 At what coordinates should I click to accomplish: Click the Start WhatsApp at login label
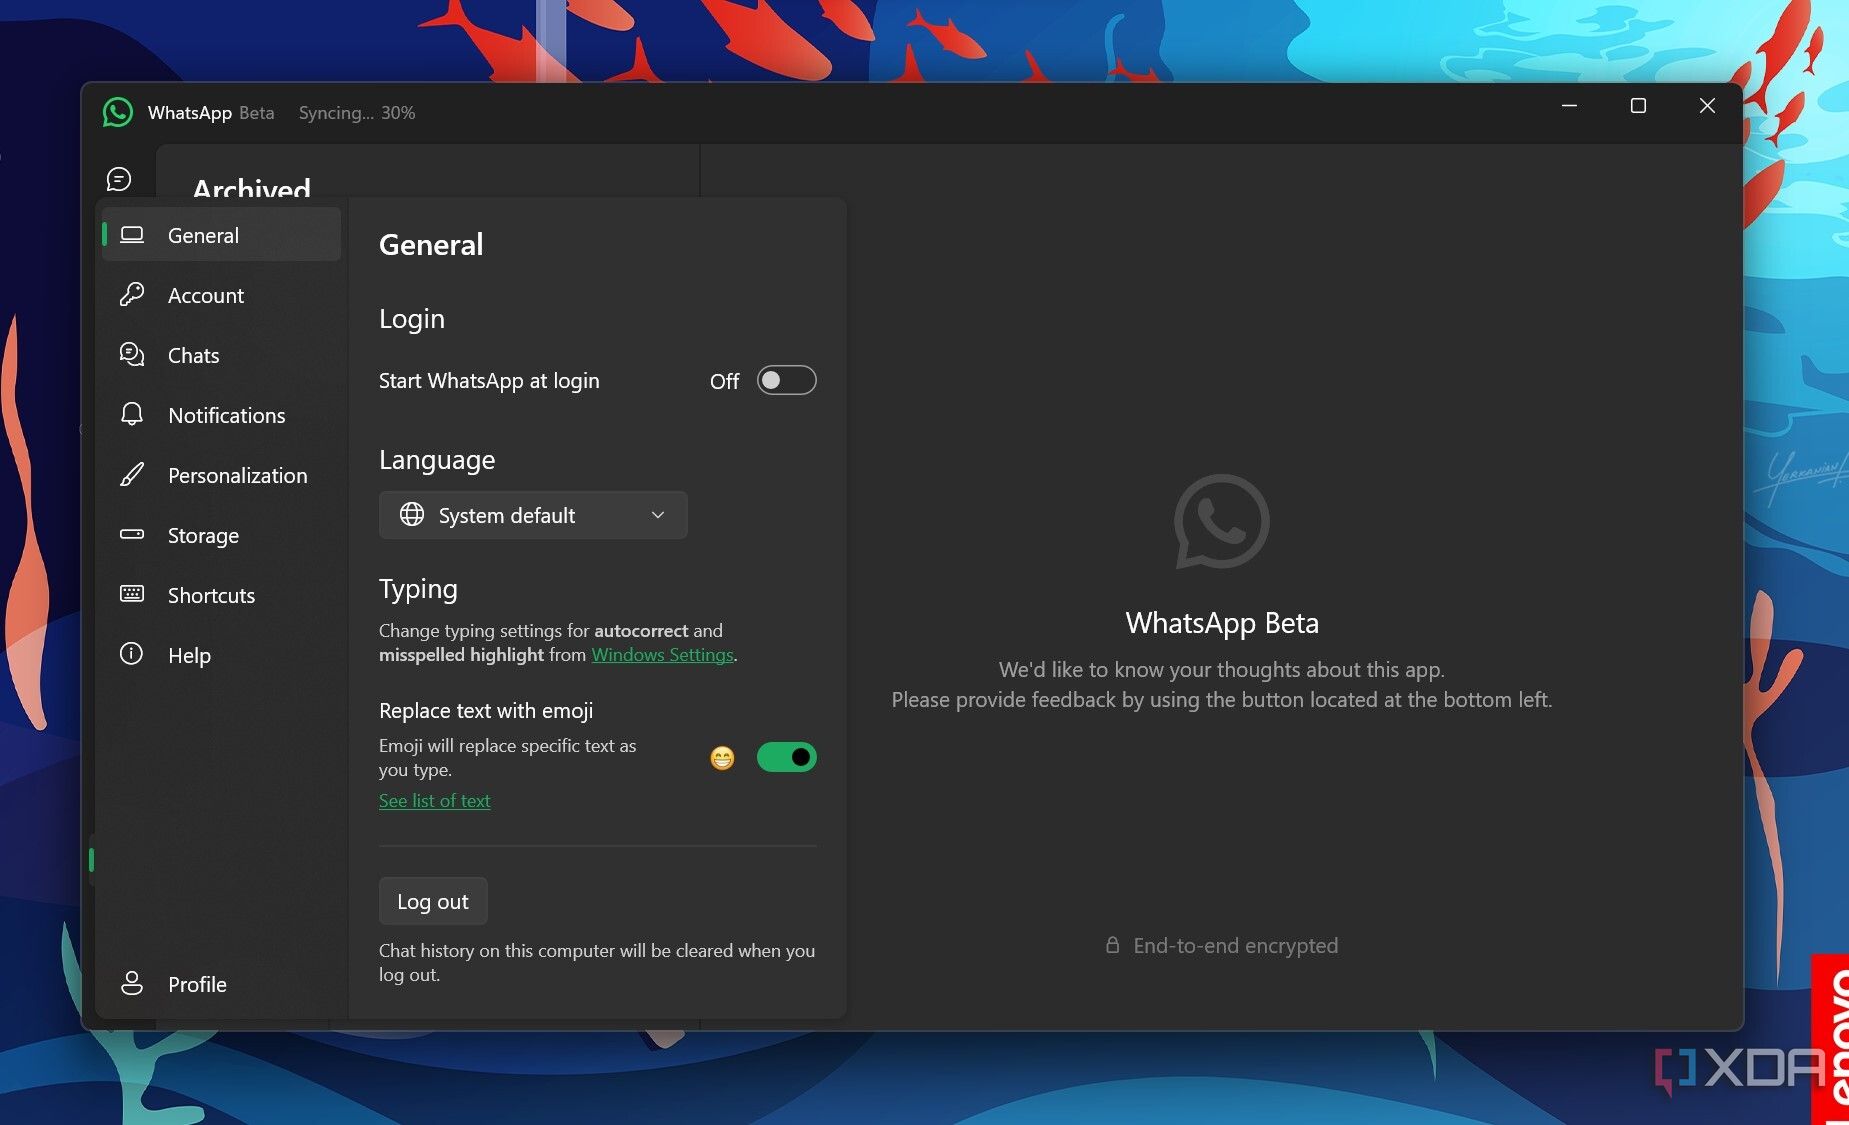(489, 381)
